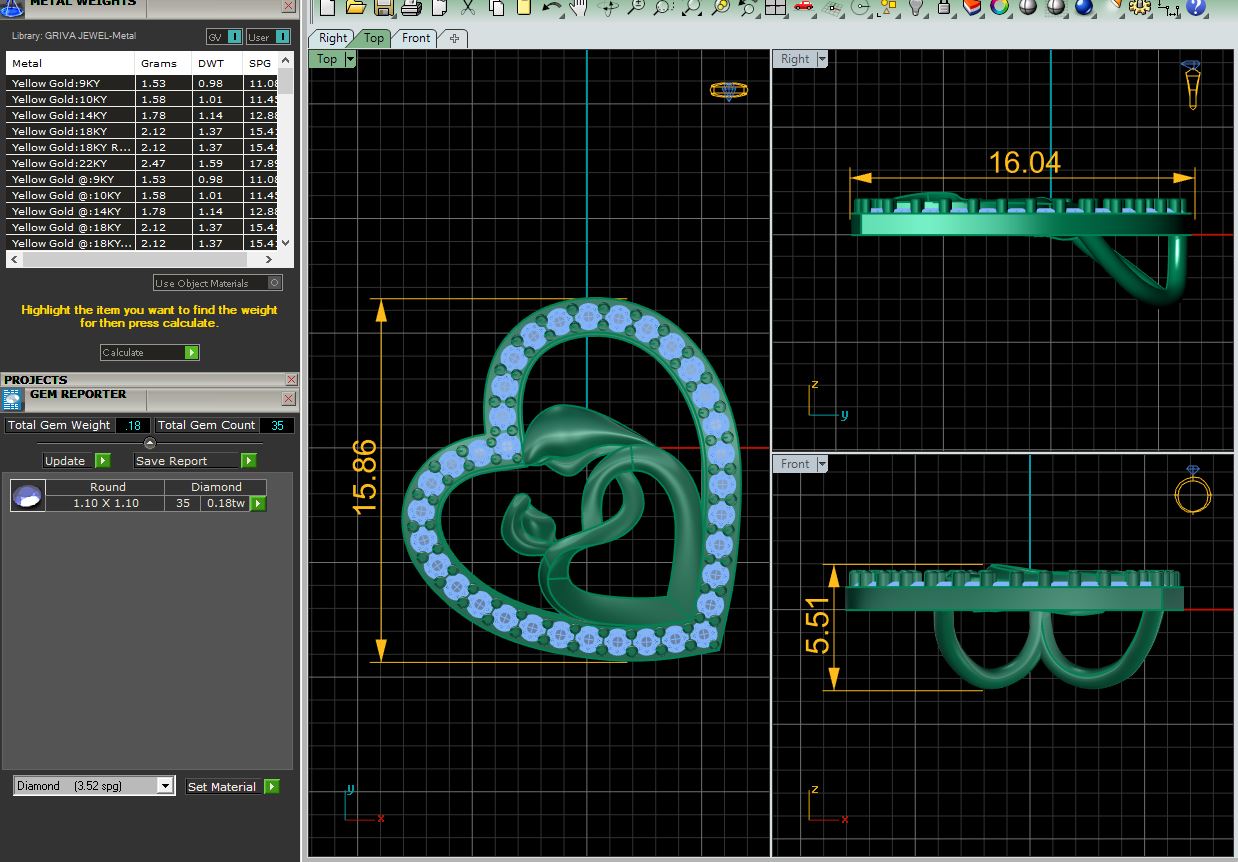Select the Yellow Gold:9KY row
The width and height of the screenshot is (1238, 862).
141,83
